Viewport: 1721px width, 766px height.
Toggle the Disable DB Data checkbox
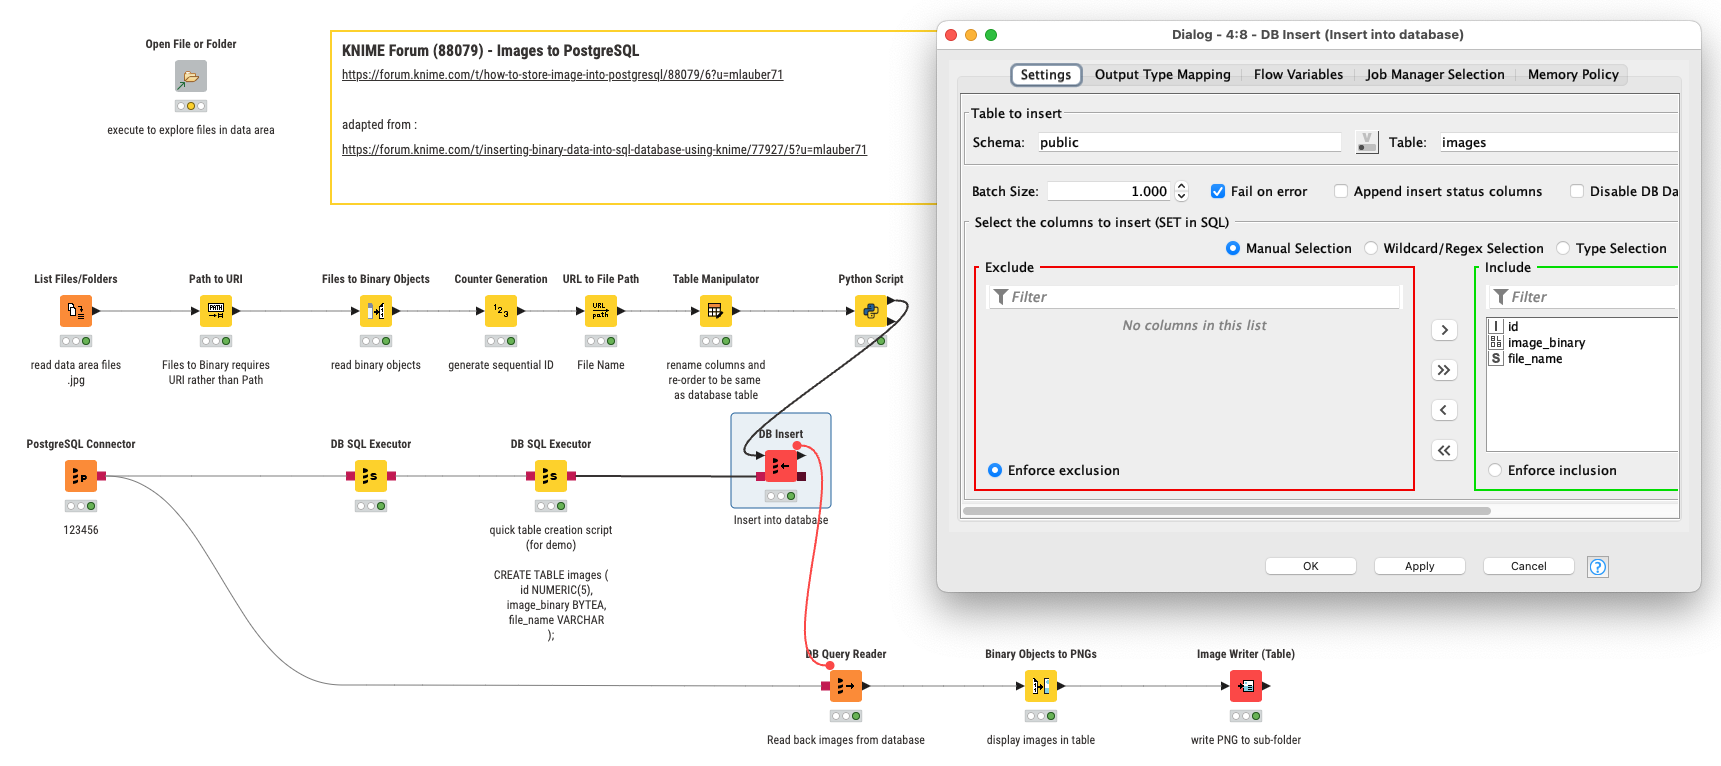(1577, 191)
